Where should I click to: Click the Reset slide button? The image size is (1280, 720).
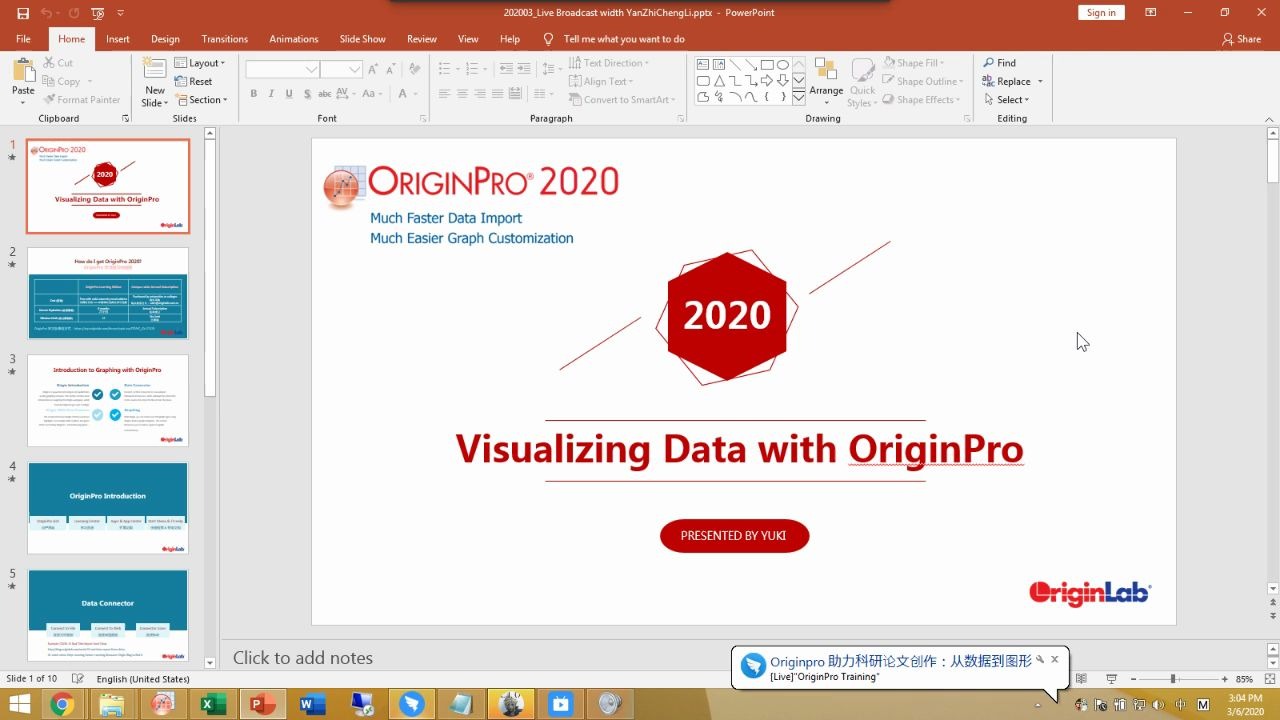pyautogui.click(x=194, y=81)
